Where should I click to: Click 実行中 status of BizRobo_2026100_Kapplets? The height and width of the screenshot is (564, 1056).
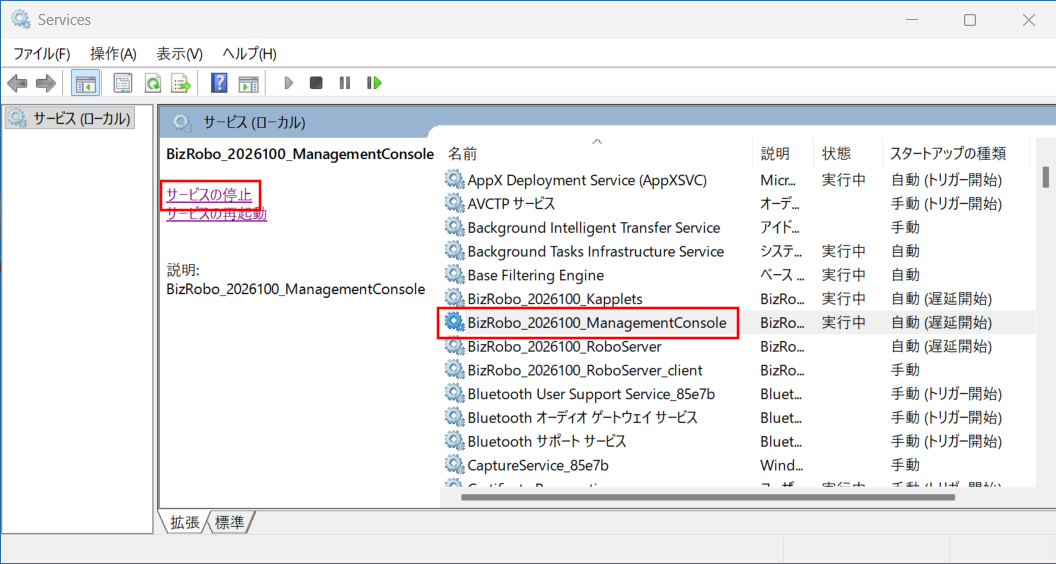tap(844, 299)
